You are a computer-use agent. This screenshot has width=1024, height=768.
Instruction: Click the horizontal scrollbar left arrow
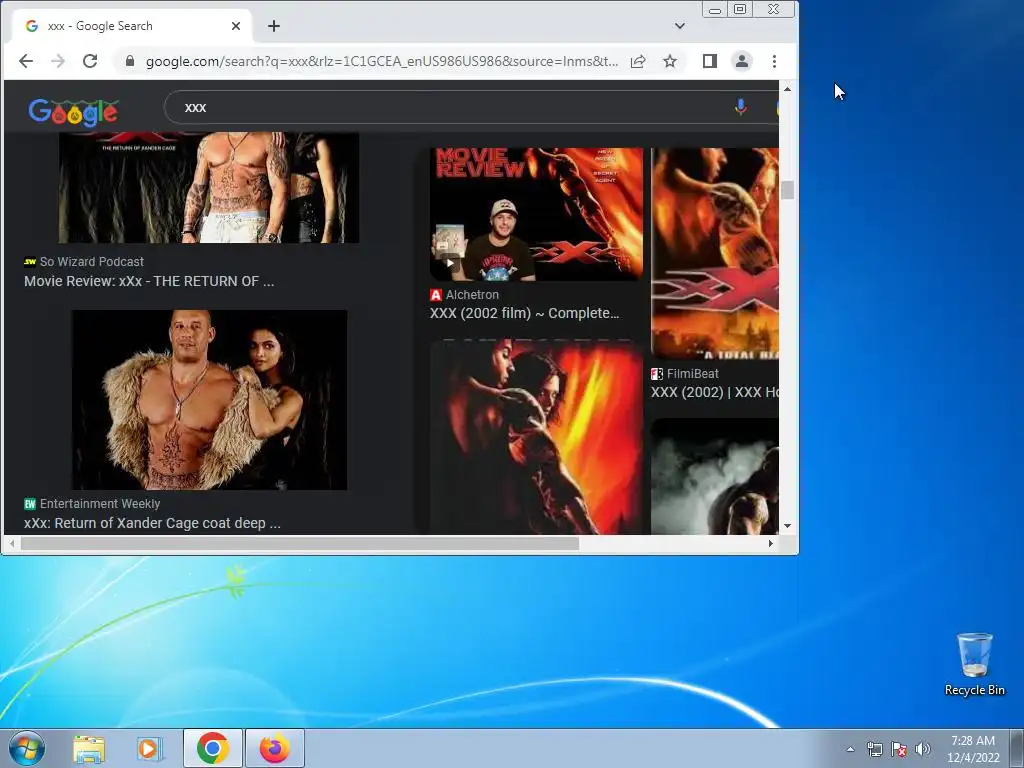12,543
